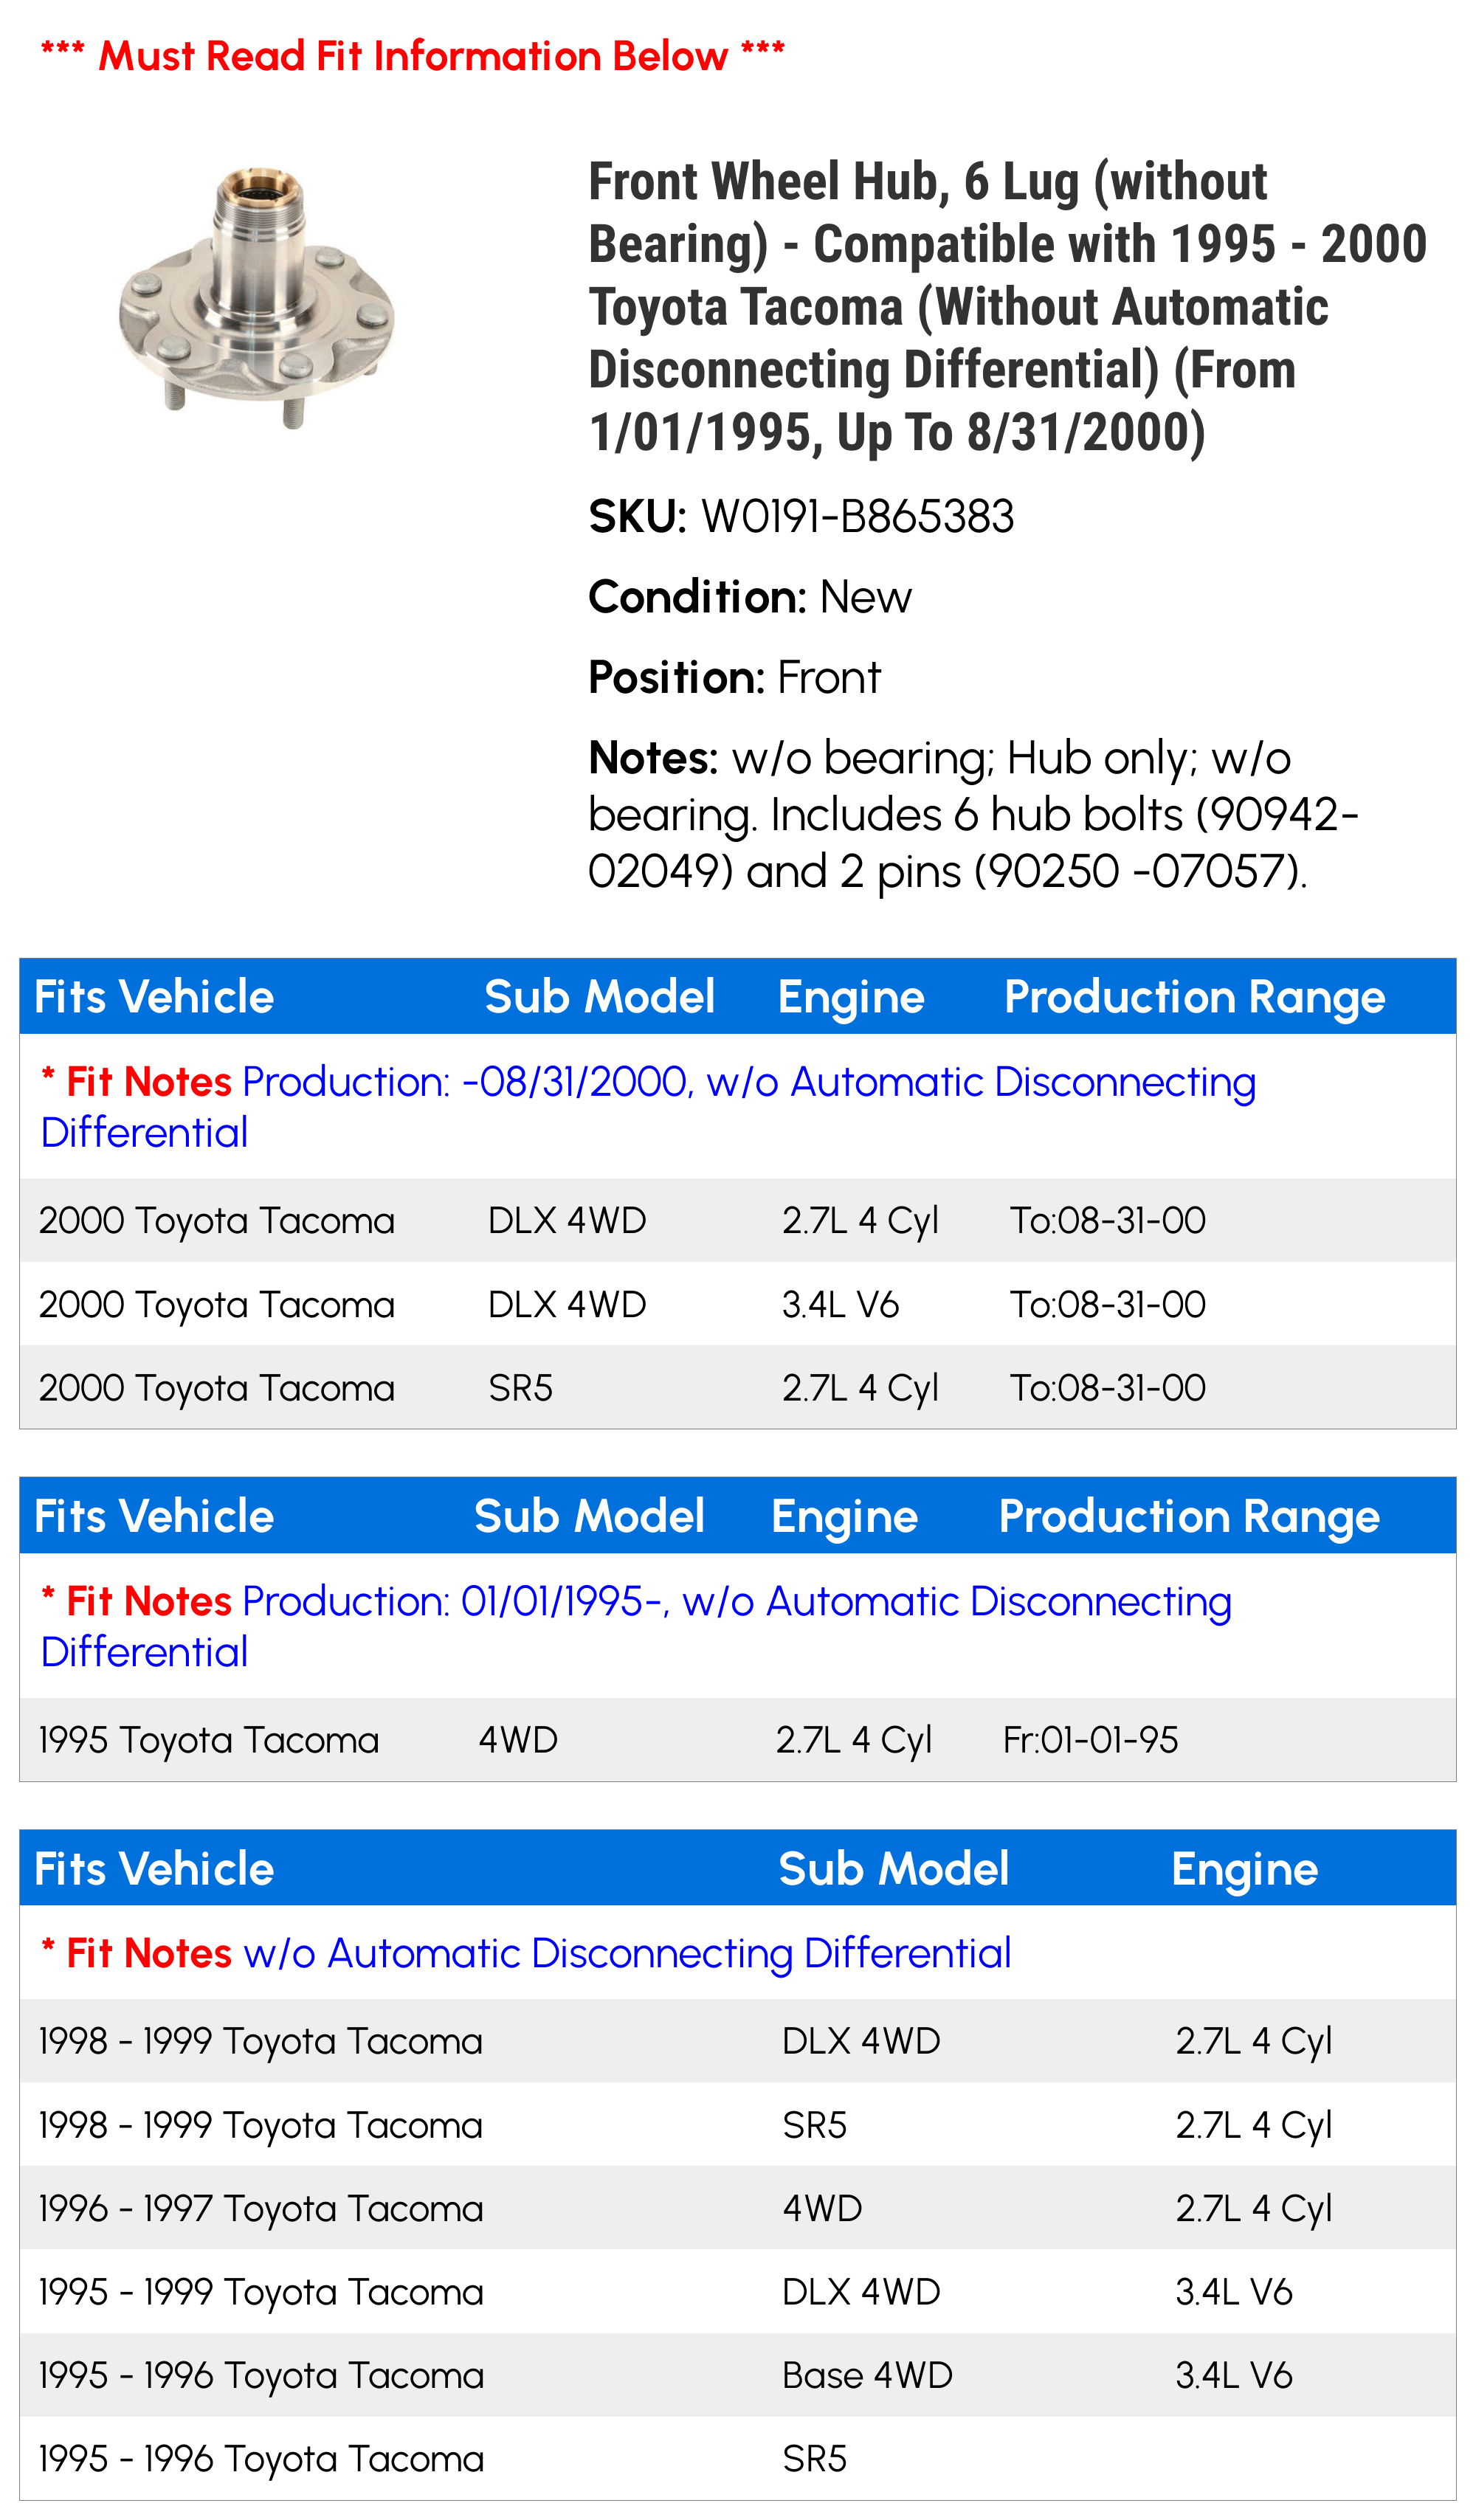Click the third table's Fits Vehicle header
The image size is (1476, 2520).
154,1868
